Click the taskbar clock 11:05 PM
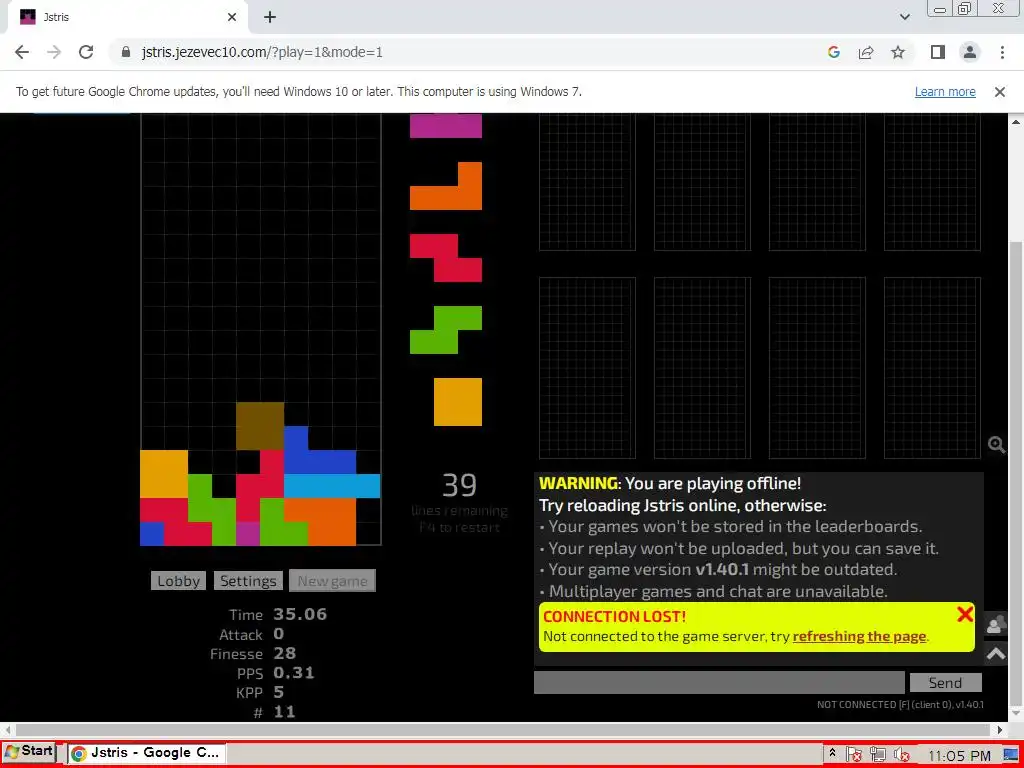 point(959,756)
